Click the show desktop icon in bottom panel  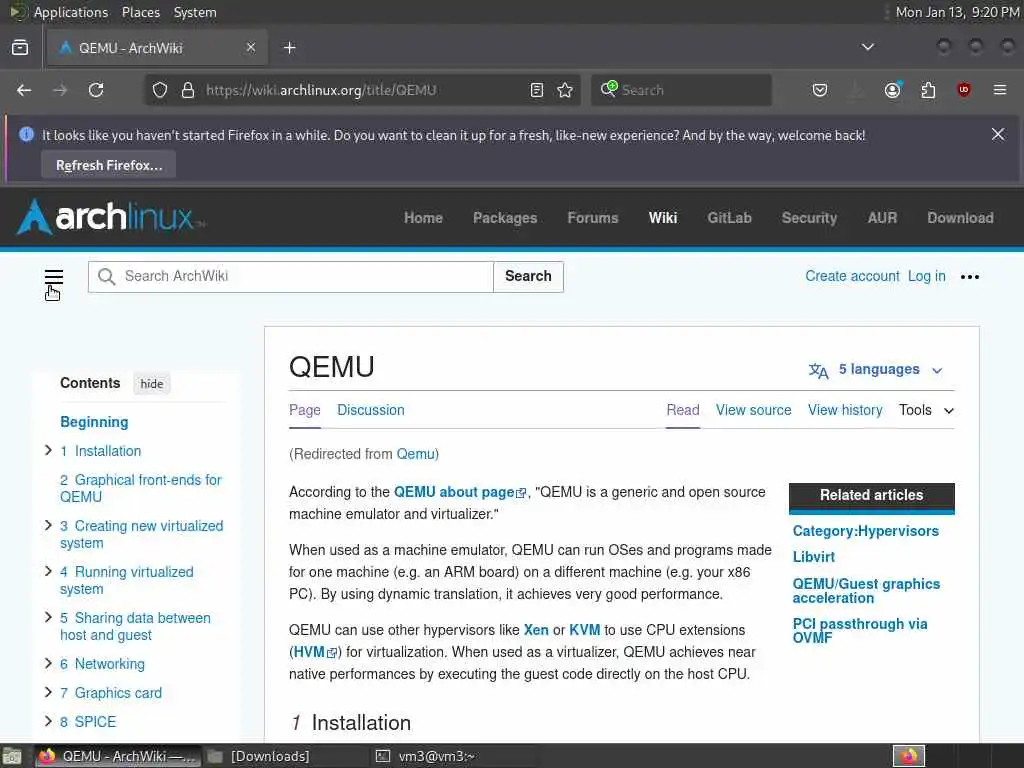pyautogui.click(x=12, y=756)
